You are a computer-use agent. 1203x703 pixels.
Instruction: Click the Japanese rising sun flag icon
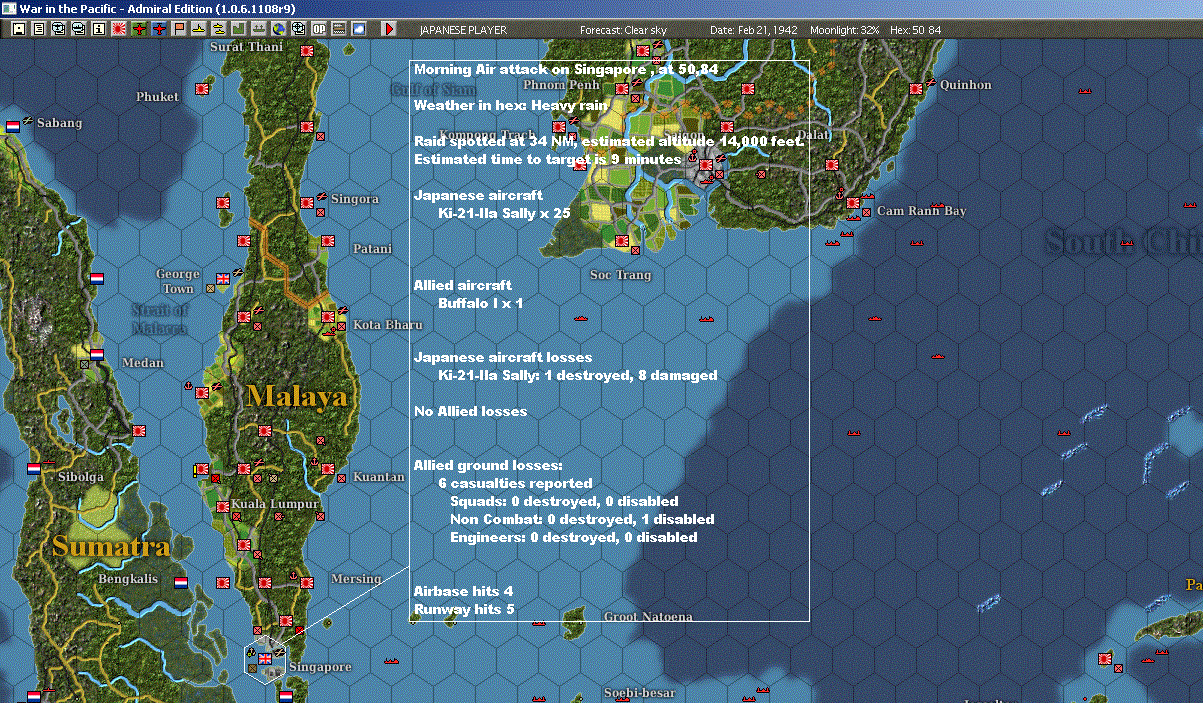(118, 29)
